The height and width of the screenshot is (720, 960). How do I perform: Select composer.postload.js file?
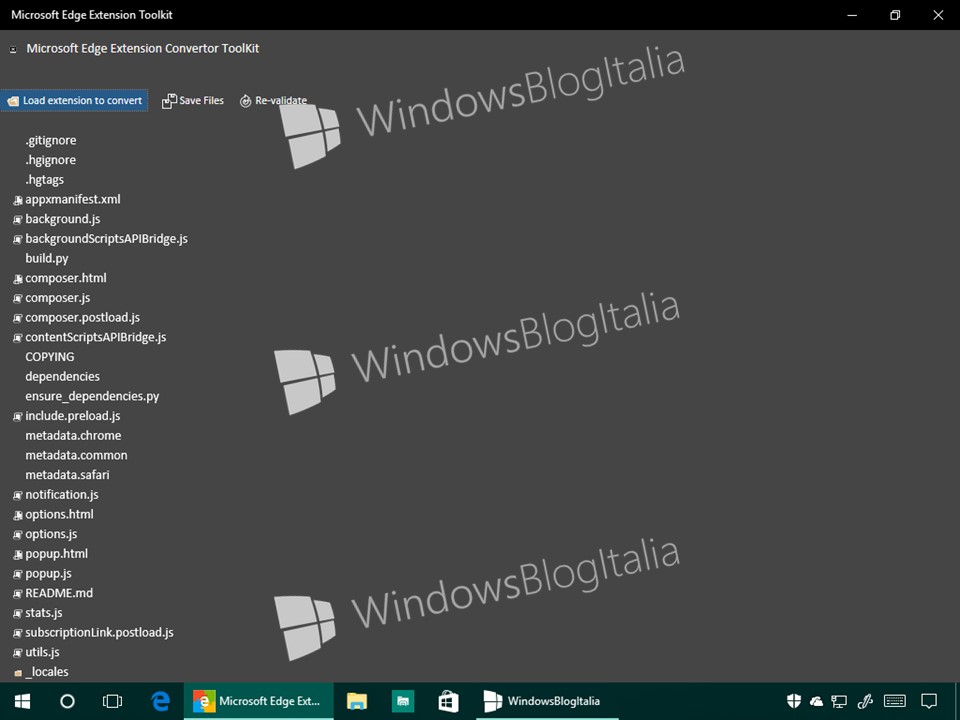click(83, 317)
